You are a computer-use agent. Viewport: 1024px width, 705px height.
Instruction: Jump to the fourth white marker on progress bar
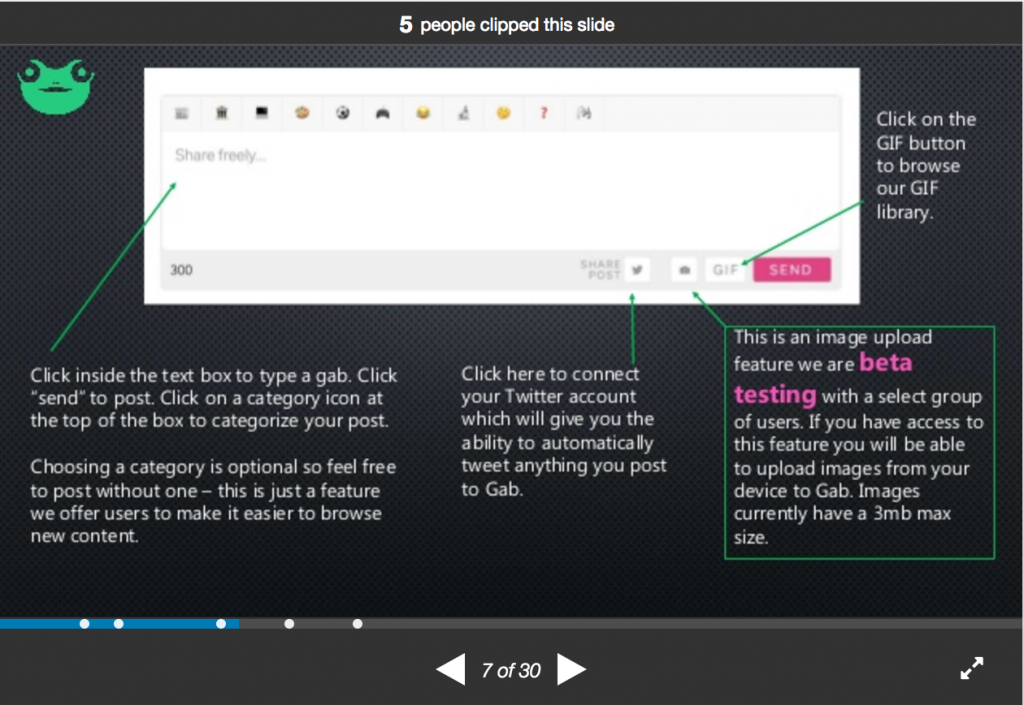coord(289,624)
